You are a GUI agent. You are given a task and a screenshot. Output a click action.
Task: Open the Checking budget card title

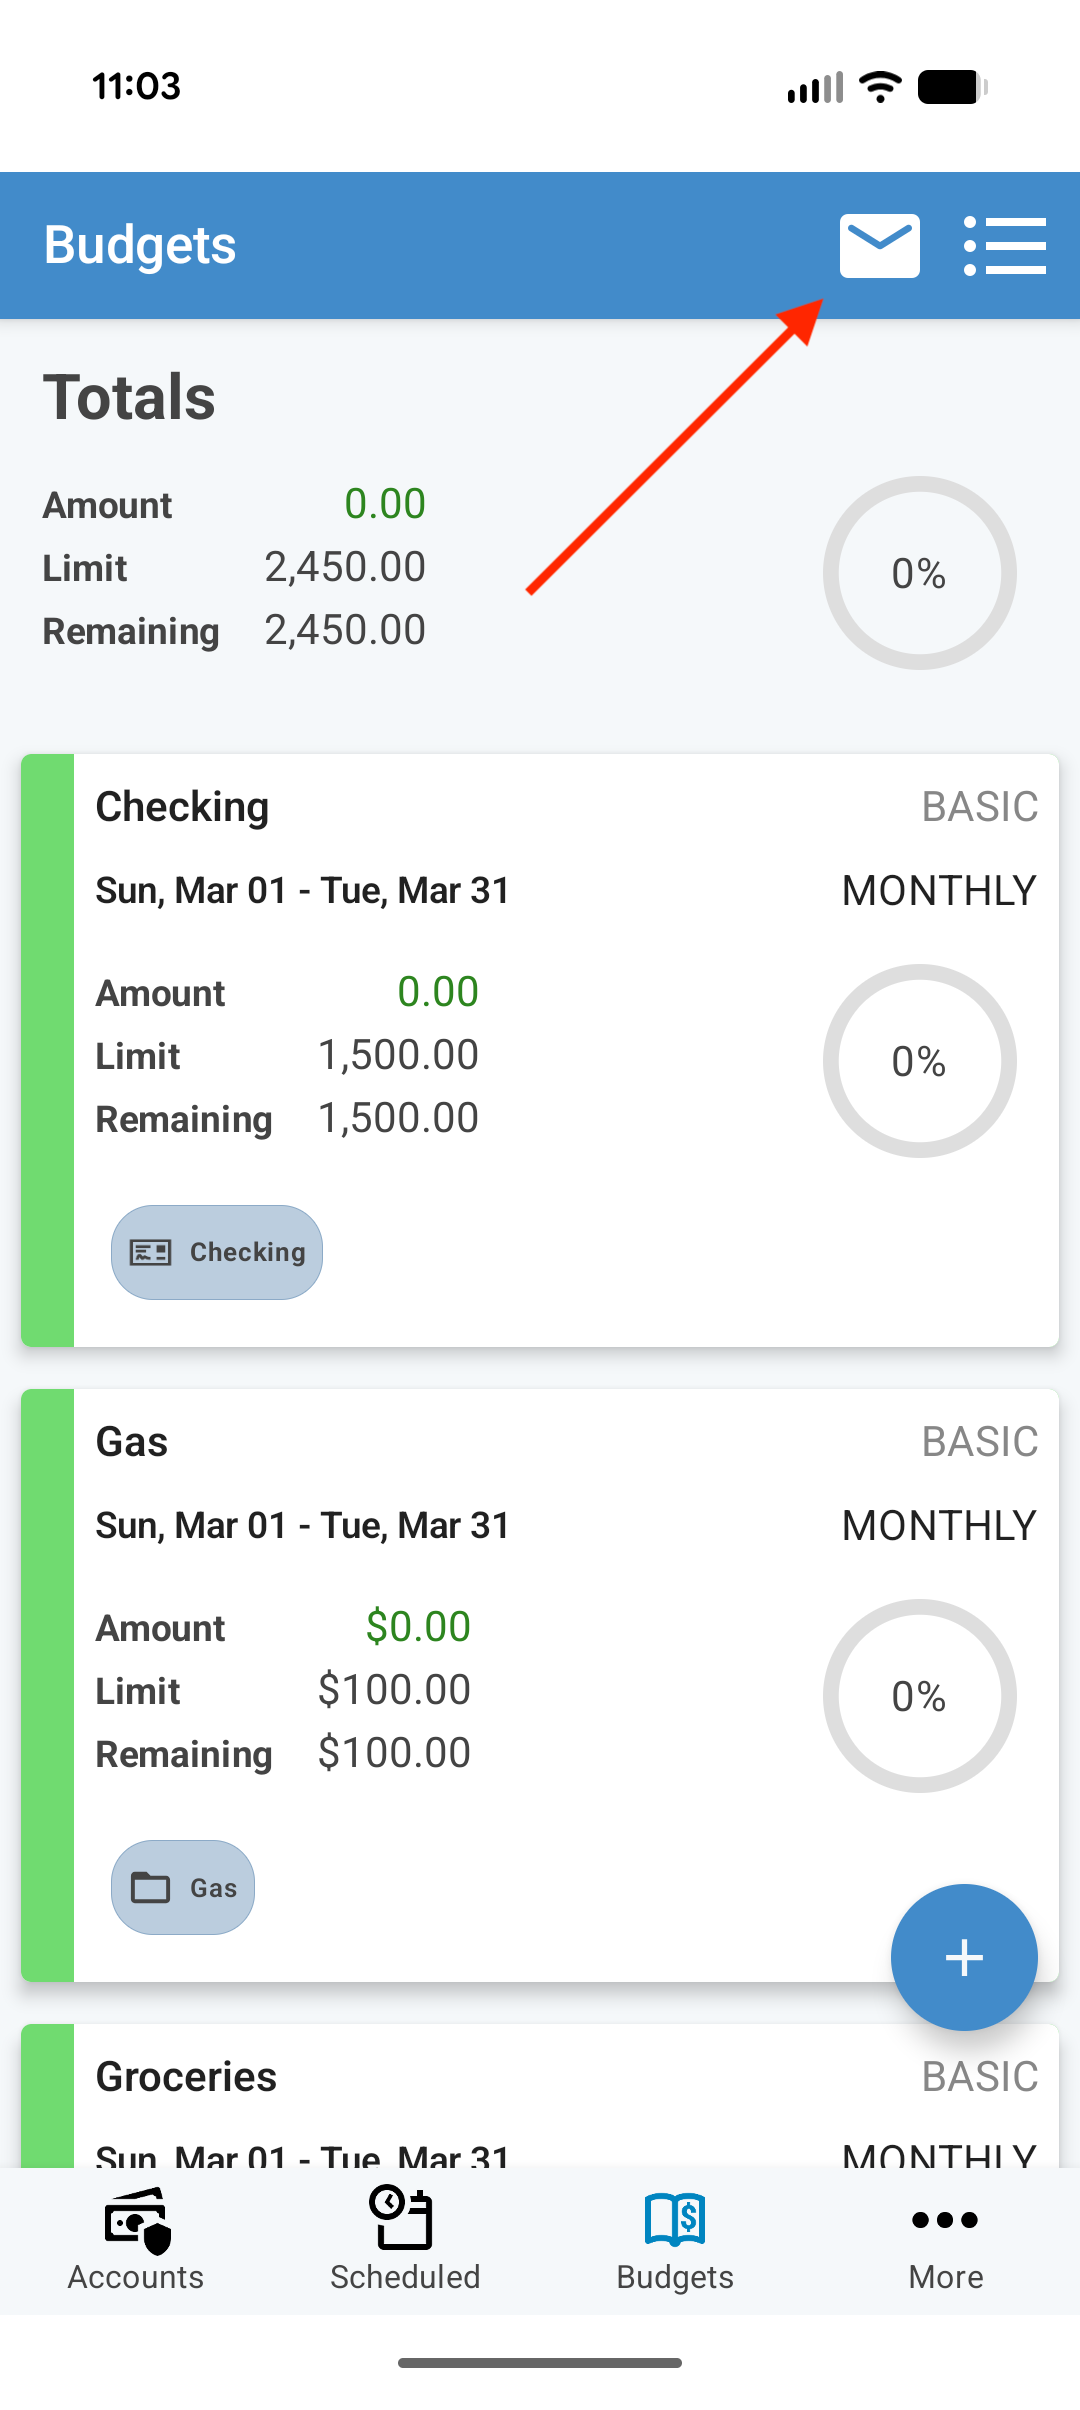182,807
